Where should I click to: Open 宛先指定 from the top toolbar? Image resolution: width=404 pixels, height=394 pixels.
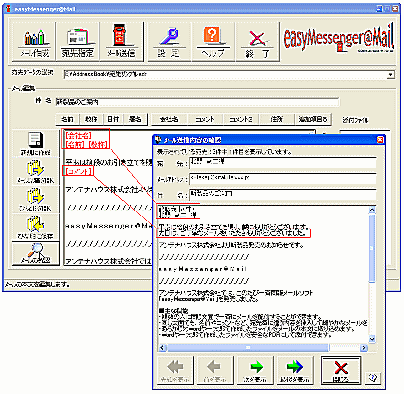click(78, 42)
